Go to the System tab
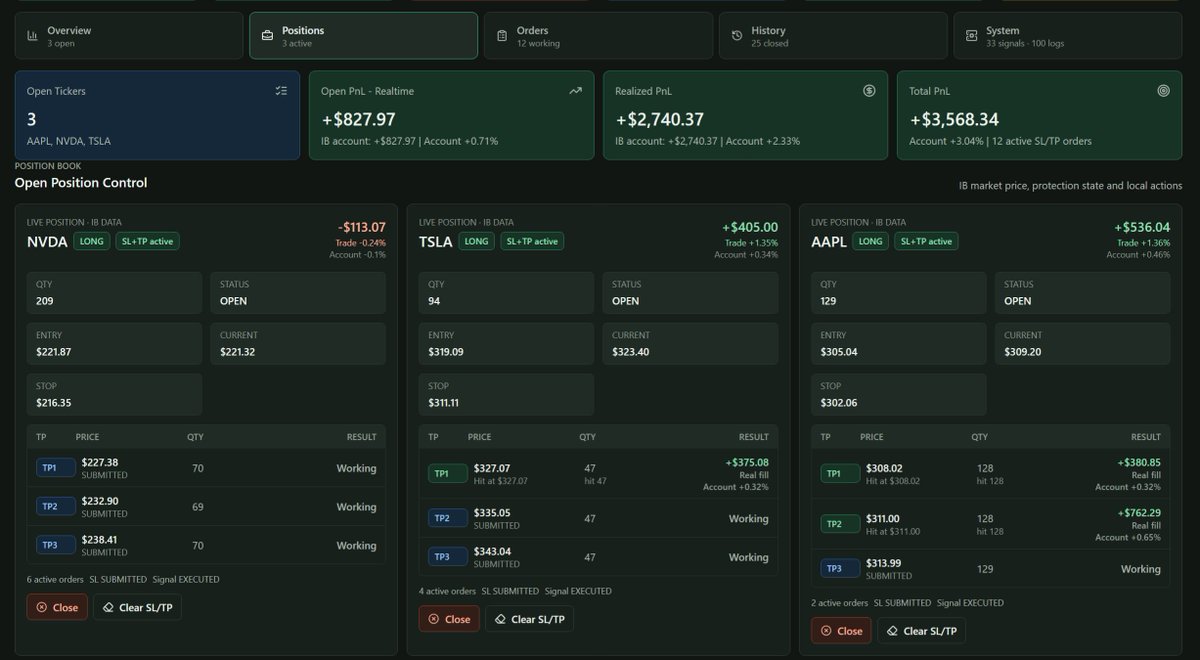Screen dimensions: 1200x660 tap(1068, 36)
